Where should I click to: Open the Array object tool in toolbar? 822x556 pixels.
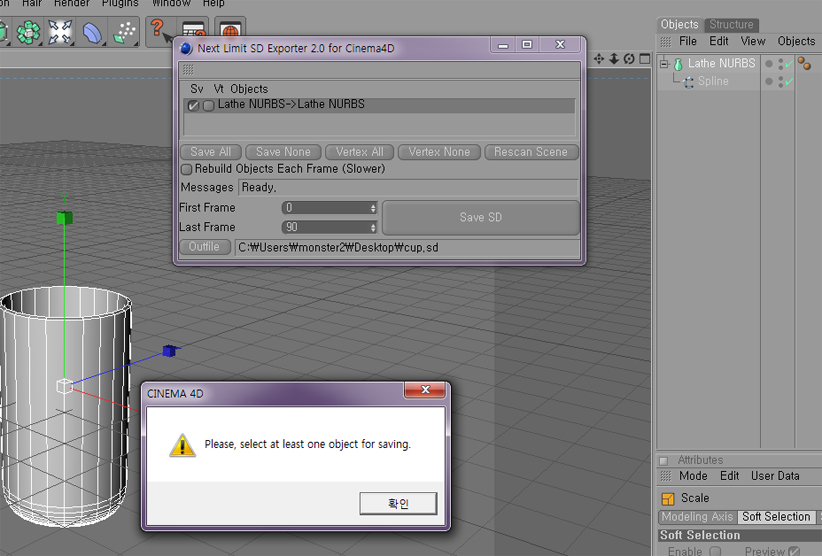pos(28,32)
